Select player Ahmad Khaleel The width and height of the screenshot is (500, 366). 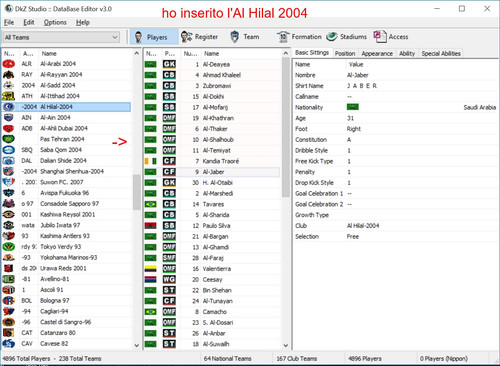(212, 75)
